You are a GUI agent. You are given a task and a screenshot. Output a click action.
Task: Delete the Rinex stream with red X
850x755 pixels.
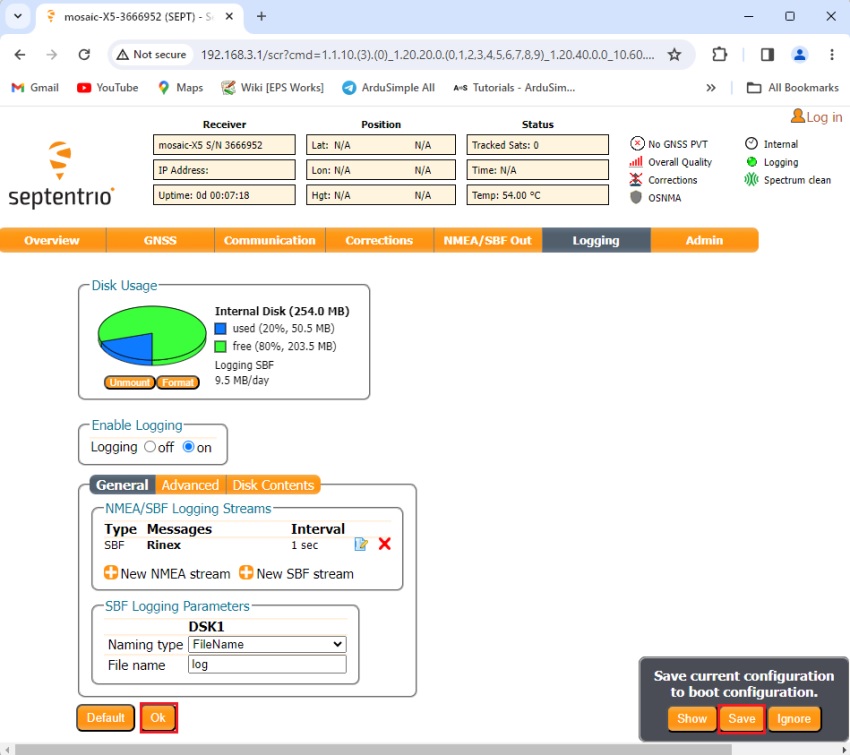click(x=384, y=545)
